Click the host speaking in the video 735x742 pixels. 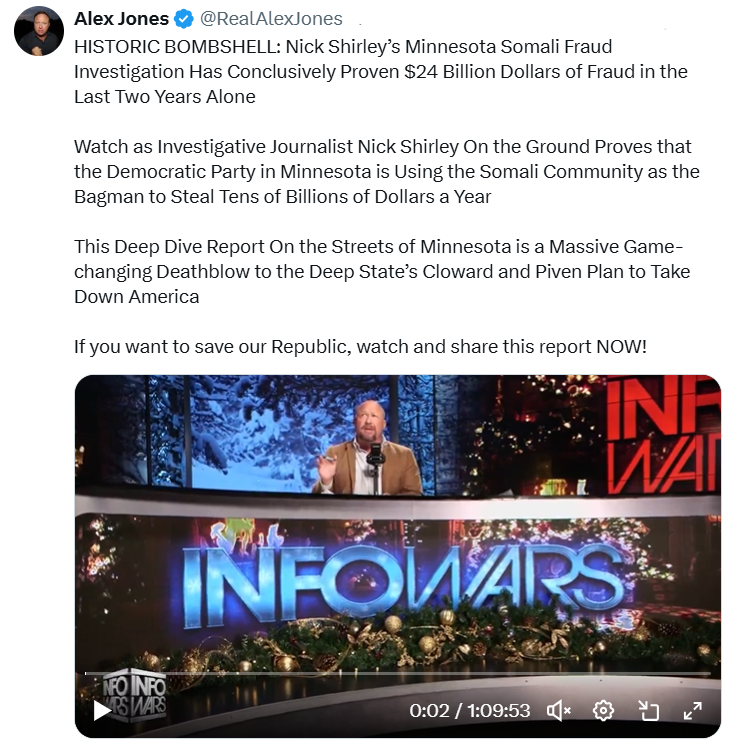click(366, 448)
